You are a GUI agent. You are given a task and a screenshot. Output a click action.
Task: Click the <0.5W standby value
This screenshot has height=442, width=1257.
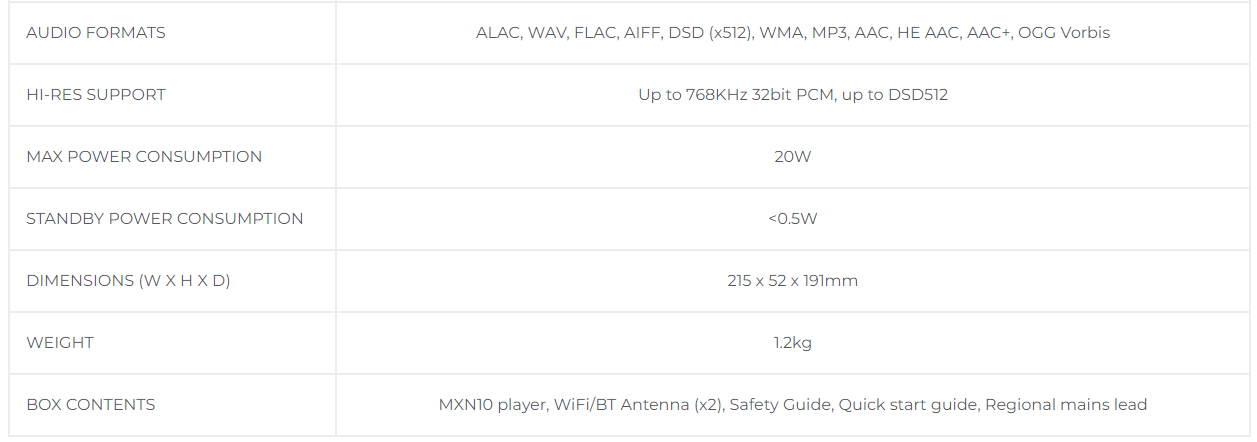(793, 219)
